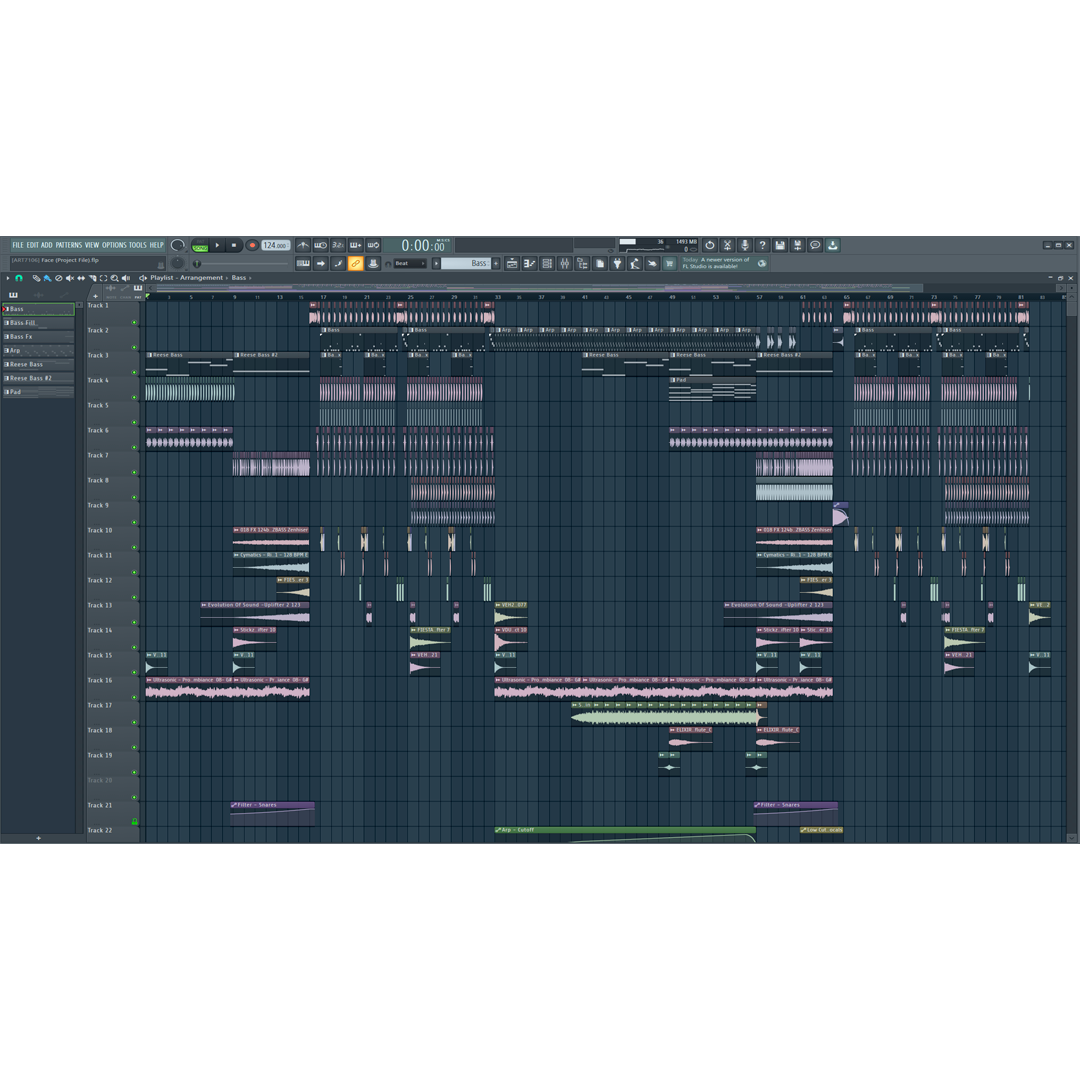Toggle the playlist magnet snap icon

click(19, 278)
